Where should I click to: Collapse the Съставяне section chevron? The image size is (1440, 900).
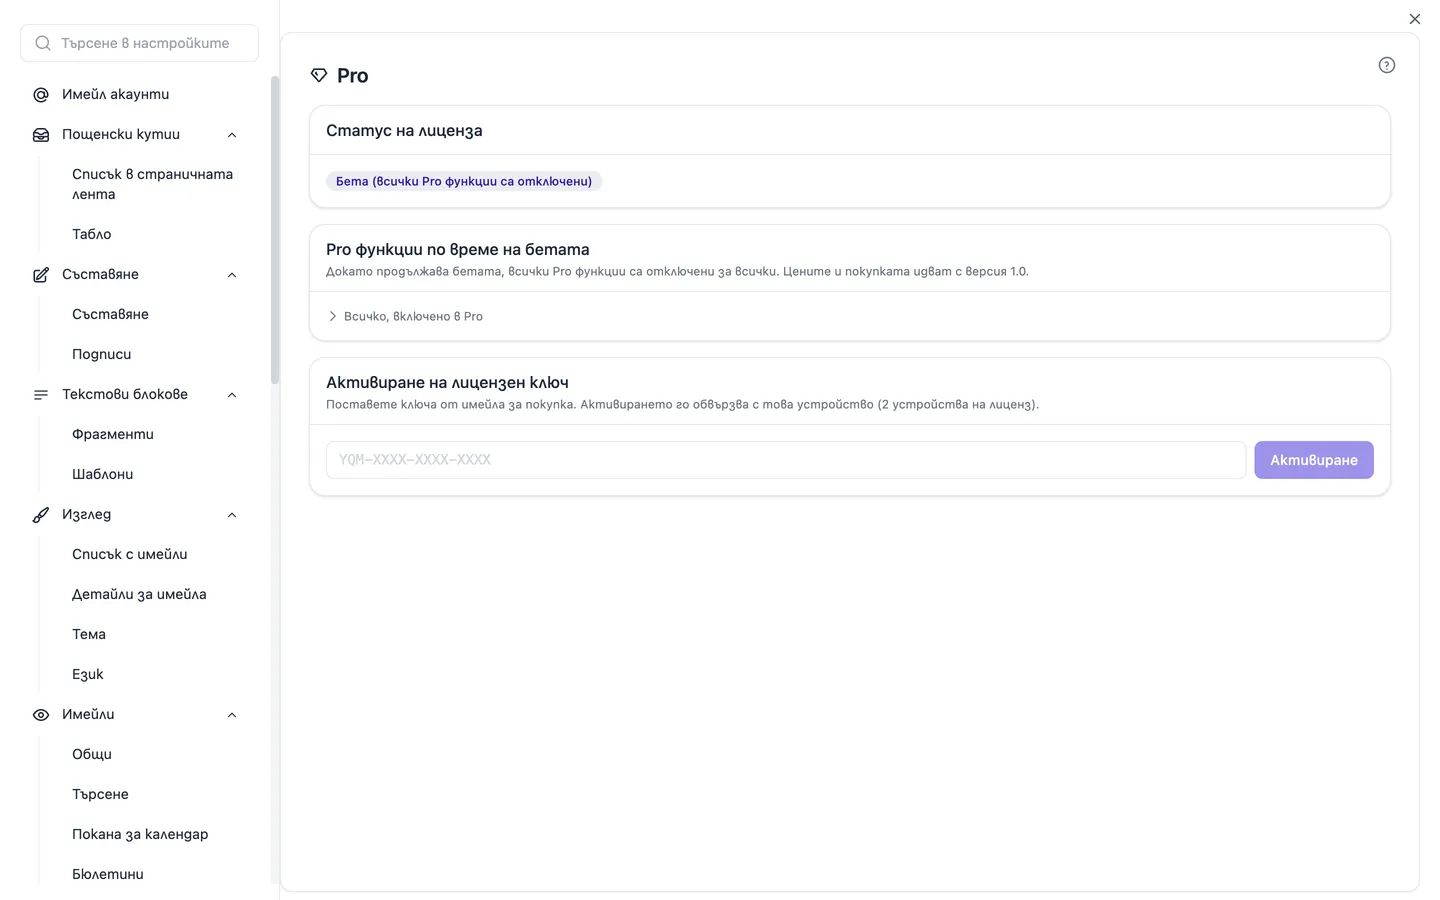click(x=232, y=274)
